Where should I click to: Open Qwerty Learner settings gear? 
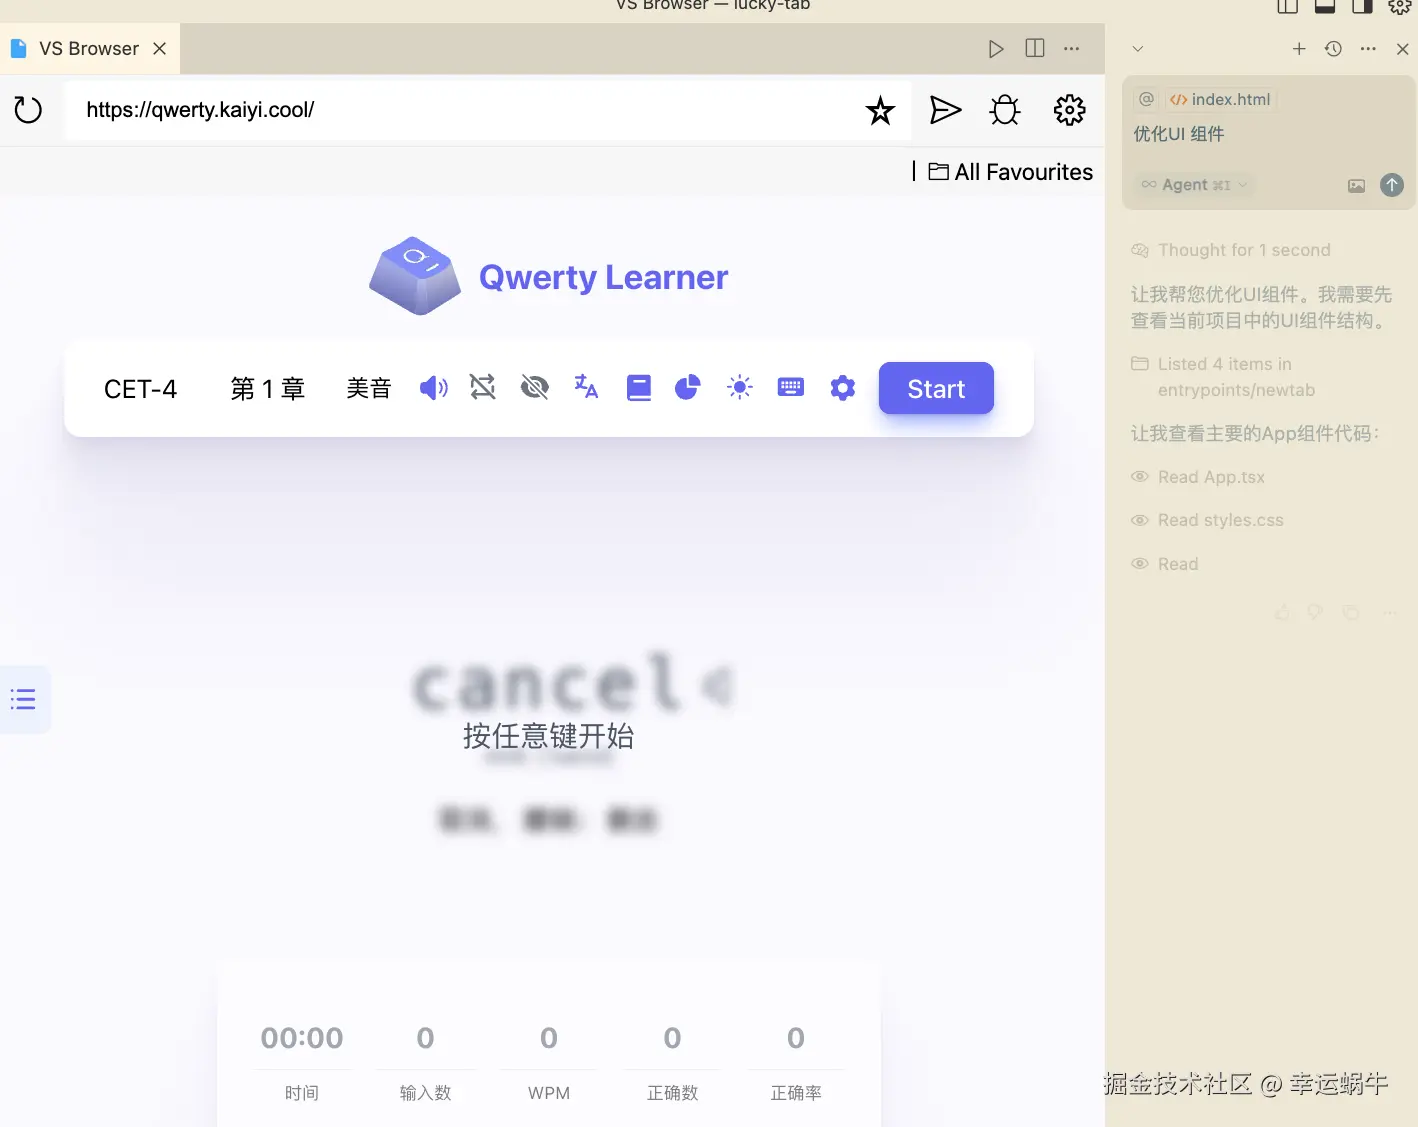[x=843, y=388]
